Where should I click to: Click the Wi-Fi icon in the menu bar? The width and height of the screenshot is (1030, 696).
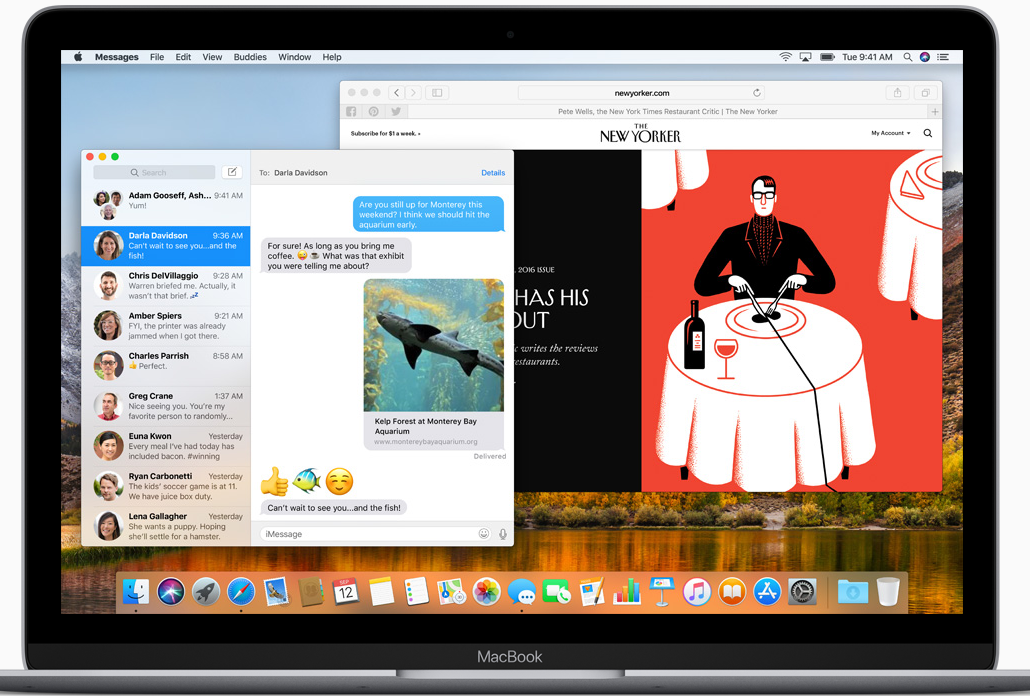click(786, 57)
